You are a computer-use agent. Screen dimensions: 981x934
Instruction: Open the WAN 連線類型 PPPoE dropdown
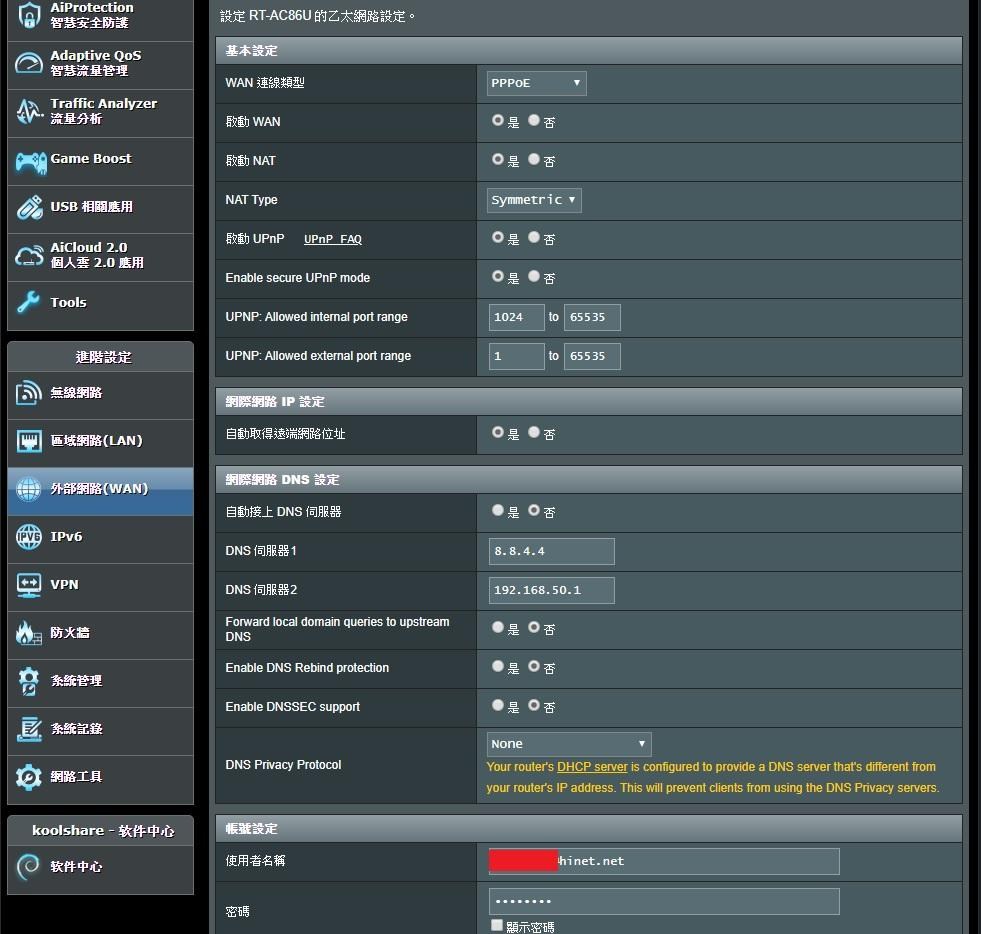coord(536,84)
